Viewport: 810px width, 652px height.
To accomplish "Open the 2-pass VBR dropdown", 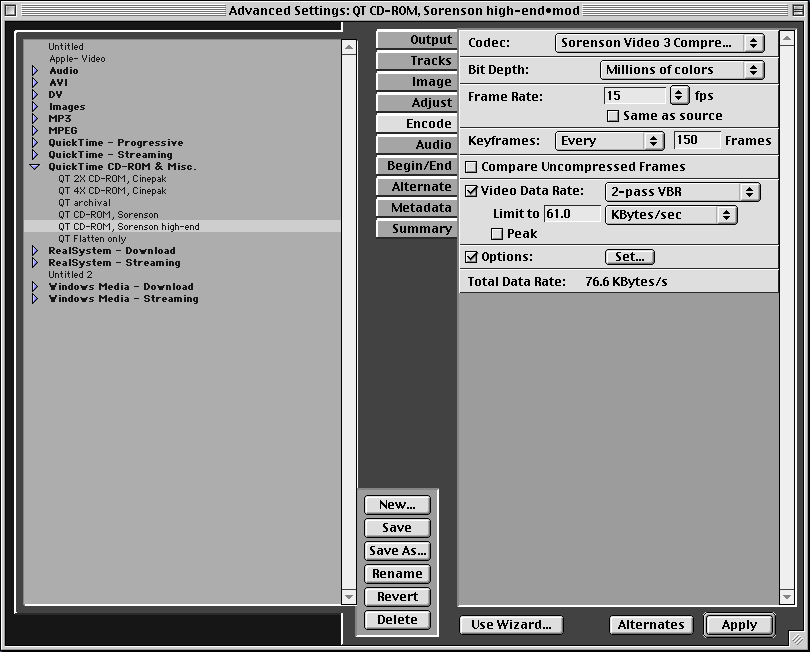I will pos(682,191).
